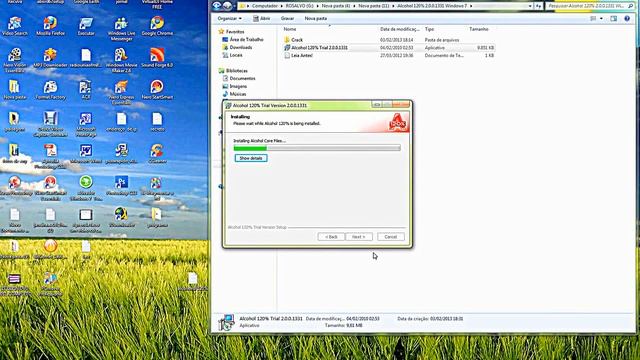
Task: Click the Explorer back navigation arrow
Action: point(217,6)
